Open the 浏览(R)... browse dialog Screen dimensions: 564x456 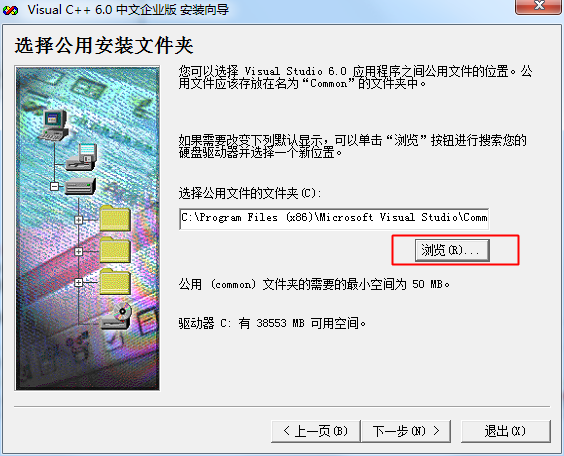(452, 250)
